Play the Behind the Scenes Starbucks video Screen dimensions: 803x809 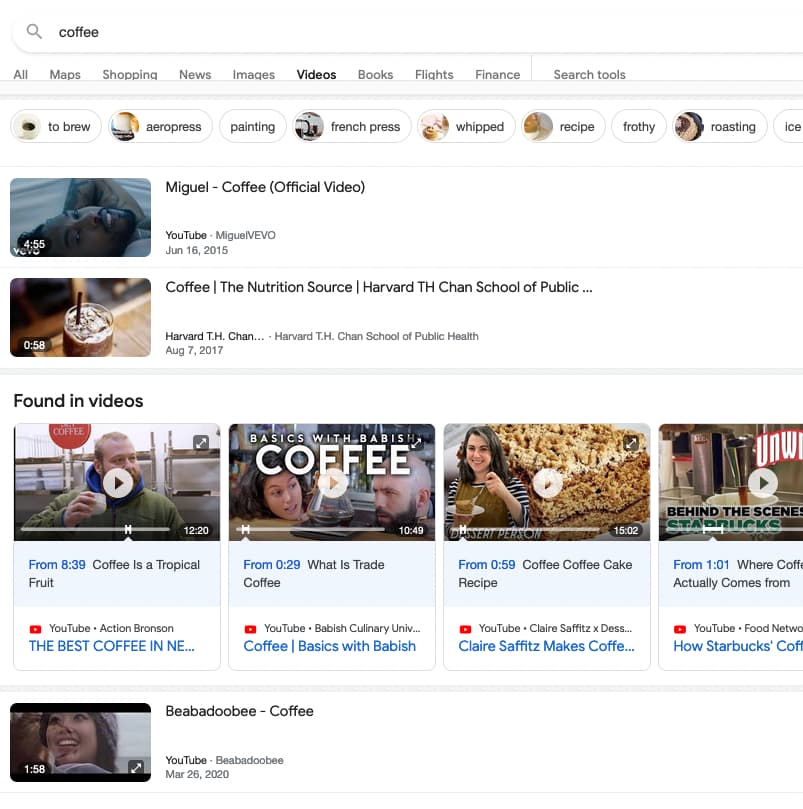[763, 483]
